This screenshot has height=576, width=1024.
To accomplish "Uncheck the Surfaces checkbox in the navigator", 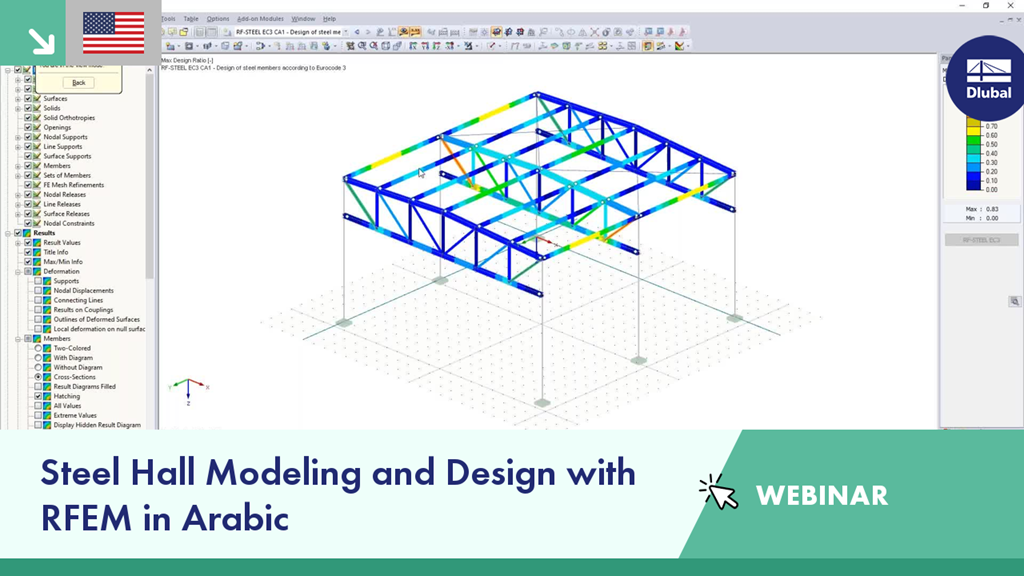I will coord(28,99).
